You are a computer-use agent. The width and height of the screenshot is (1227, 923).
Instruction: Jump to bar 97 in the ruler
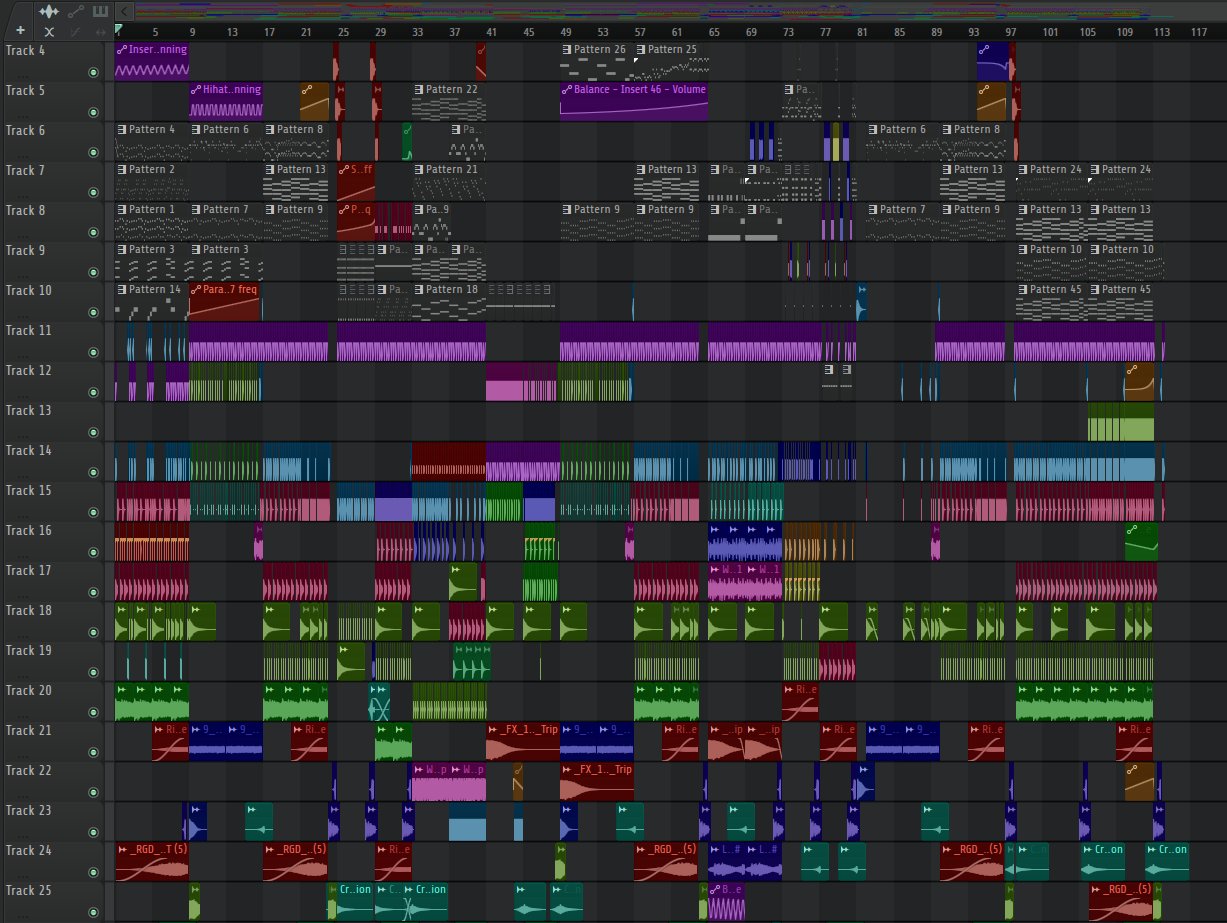tap(1011, 32)
